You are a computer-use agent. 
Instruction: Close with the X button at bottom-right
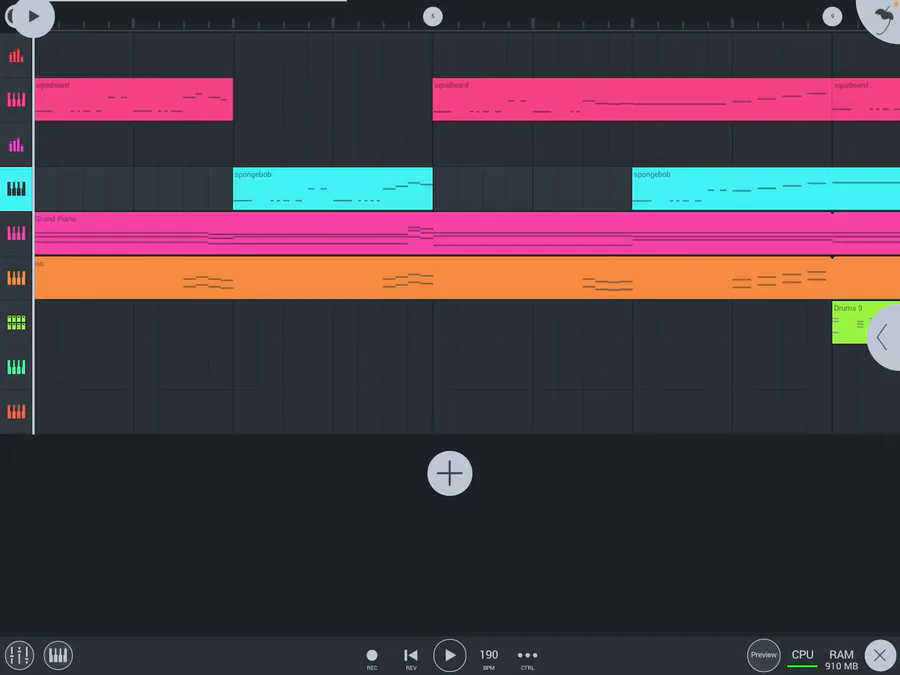(879, 655)
